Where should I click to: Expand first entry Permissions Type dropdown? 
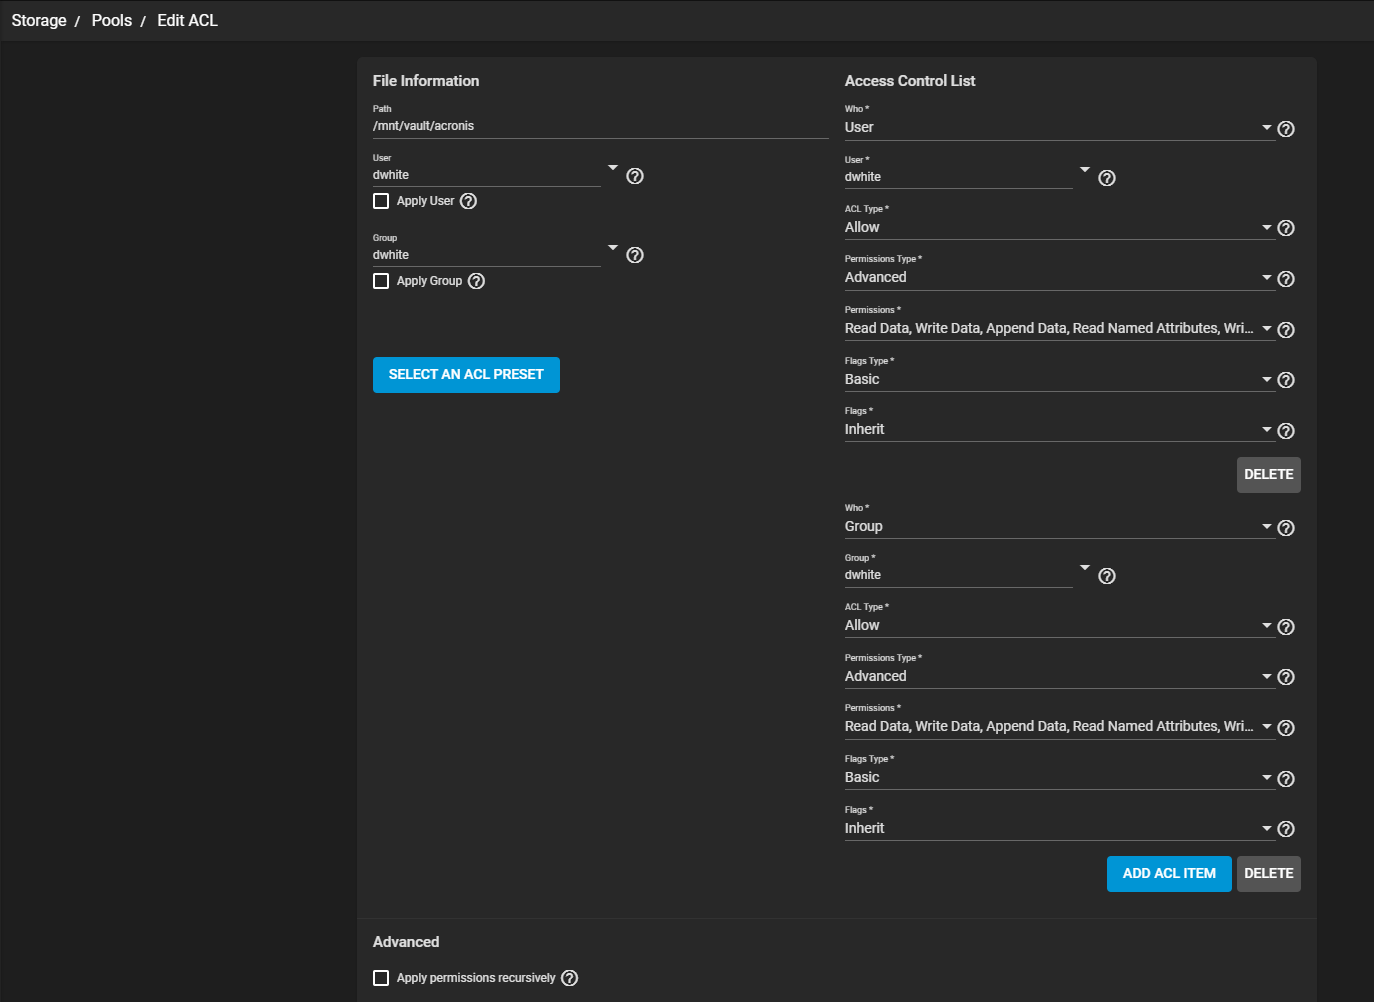click(x=1059, y=278)
